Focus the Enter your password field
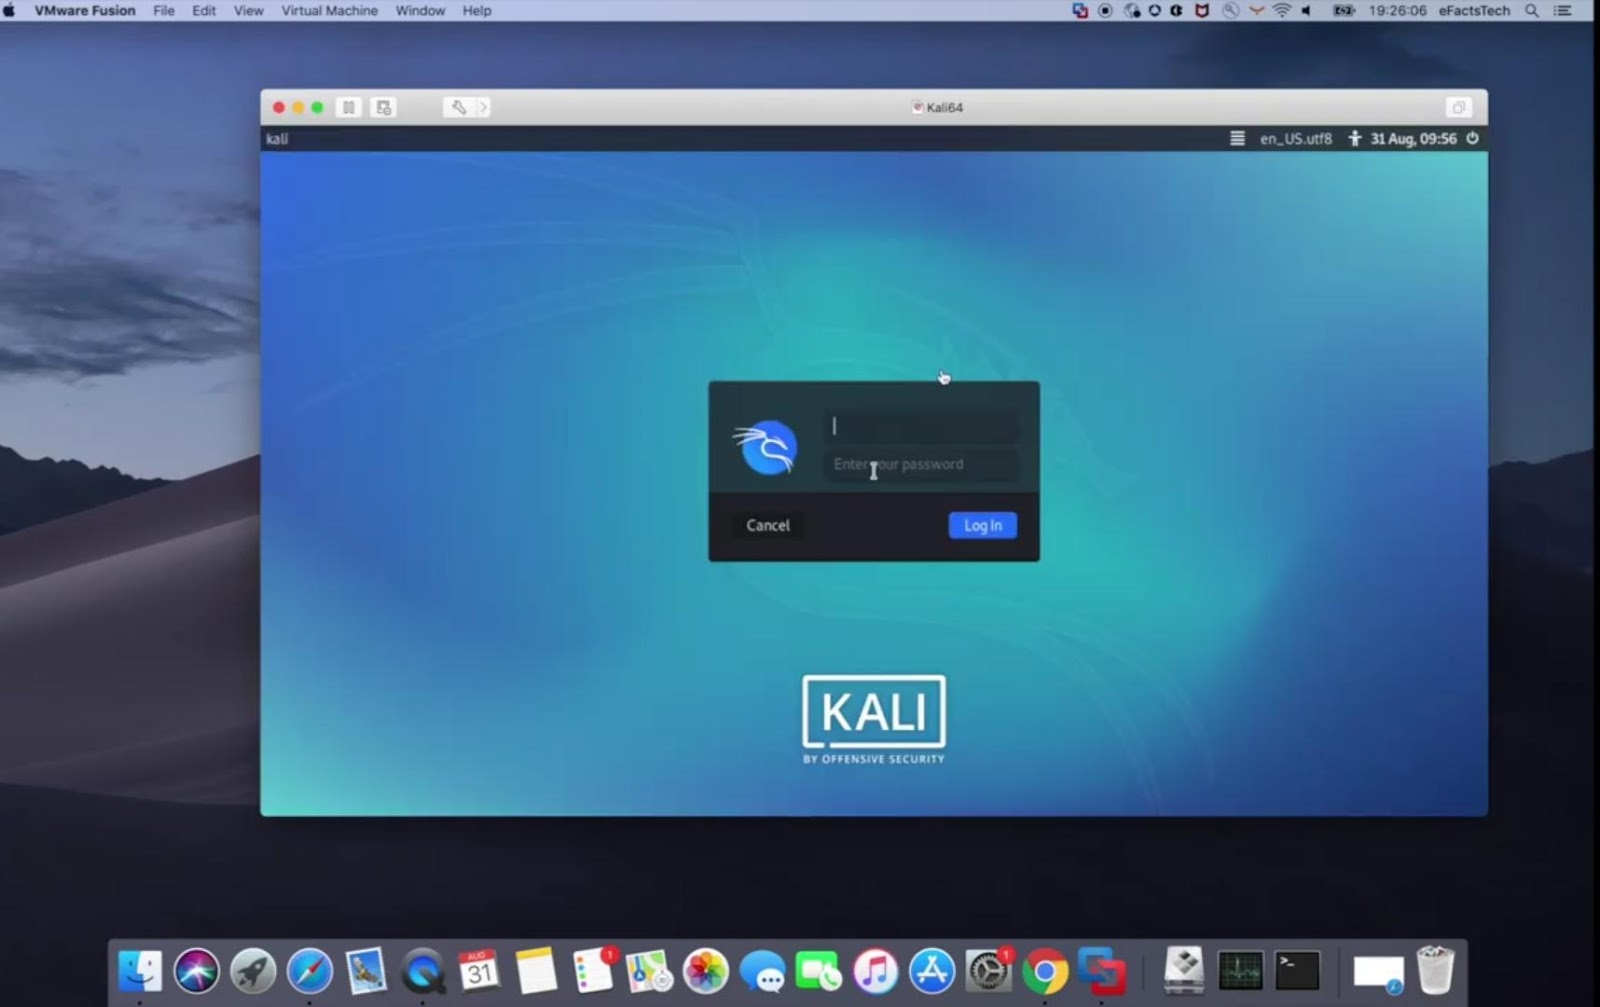The image size is (1600, 1007). (x=920, y=464)
